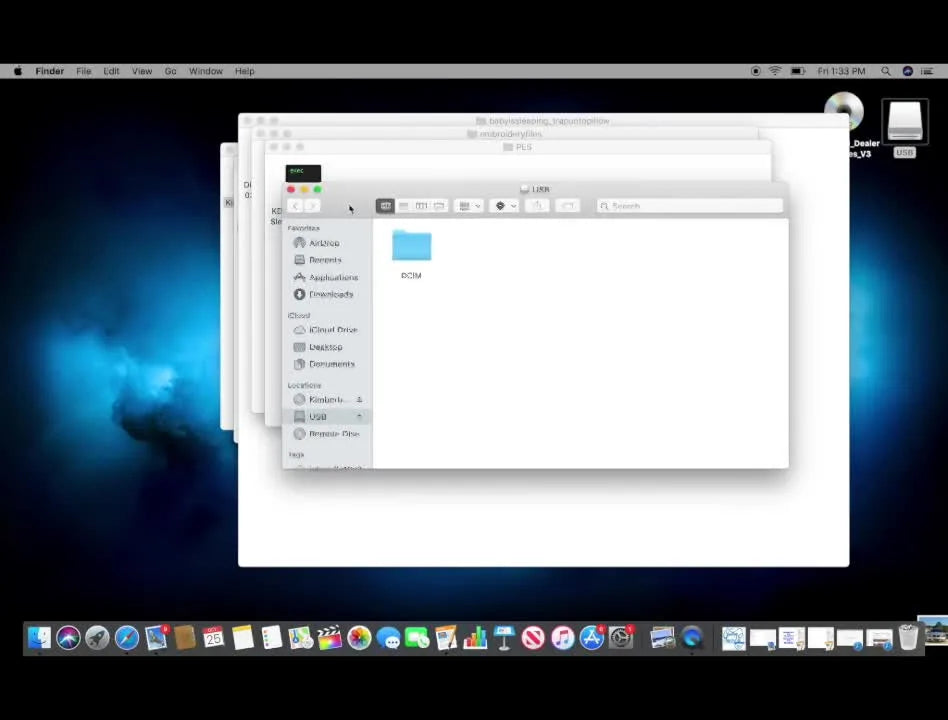
Task: Click the Edit Tags toolbar button
Action: pyautogui.click(x=567, y=206)
